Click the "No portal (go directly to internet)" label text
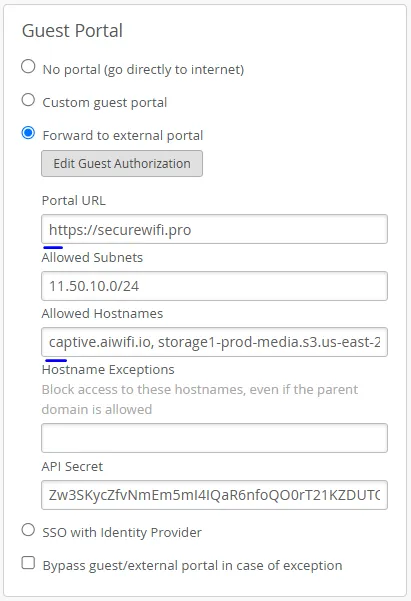 point(143,70)
